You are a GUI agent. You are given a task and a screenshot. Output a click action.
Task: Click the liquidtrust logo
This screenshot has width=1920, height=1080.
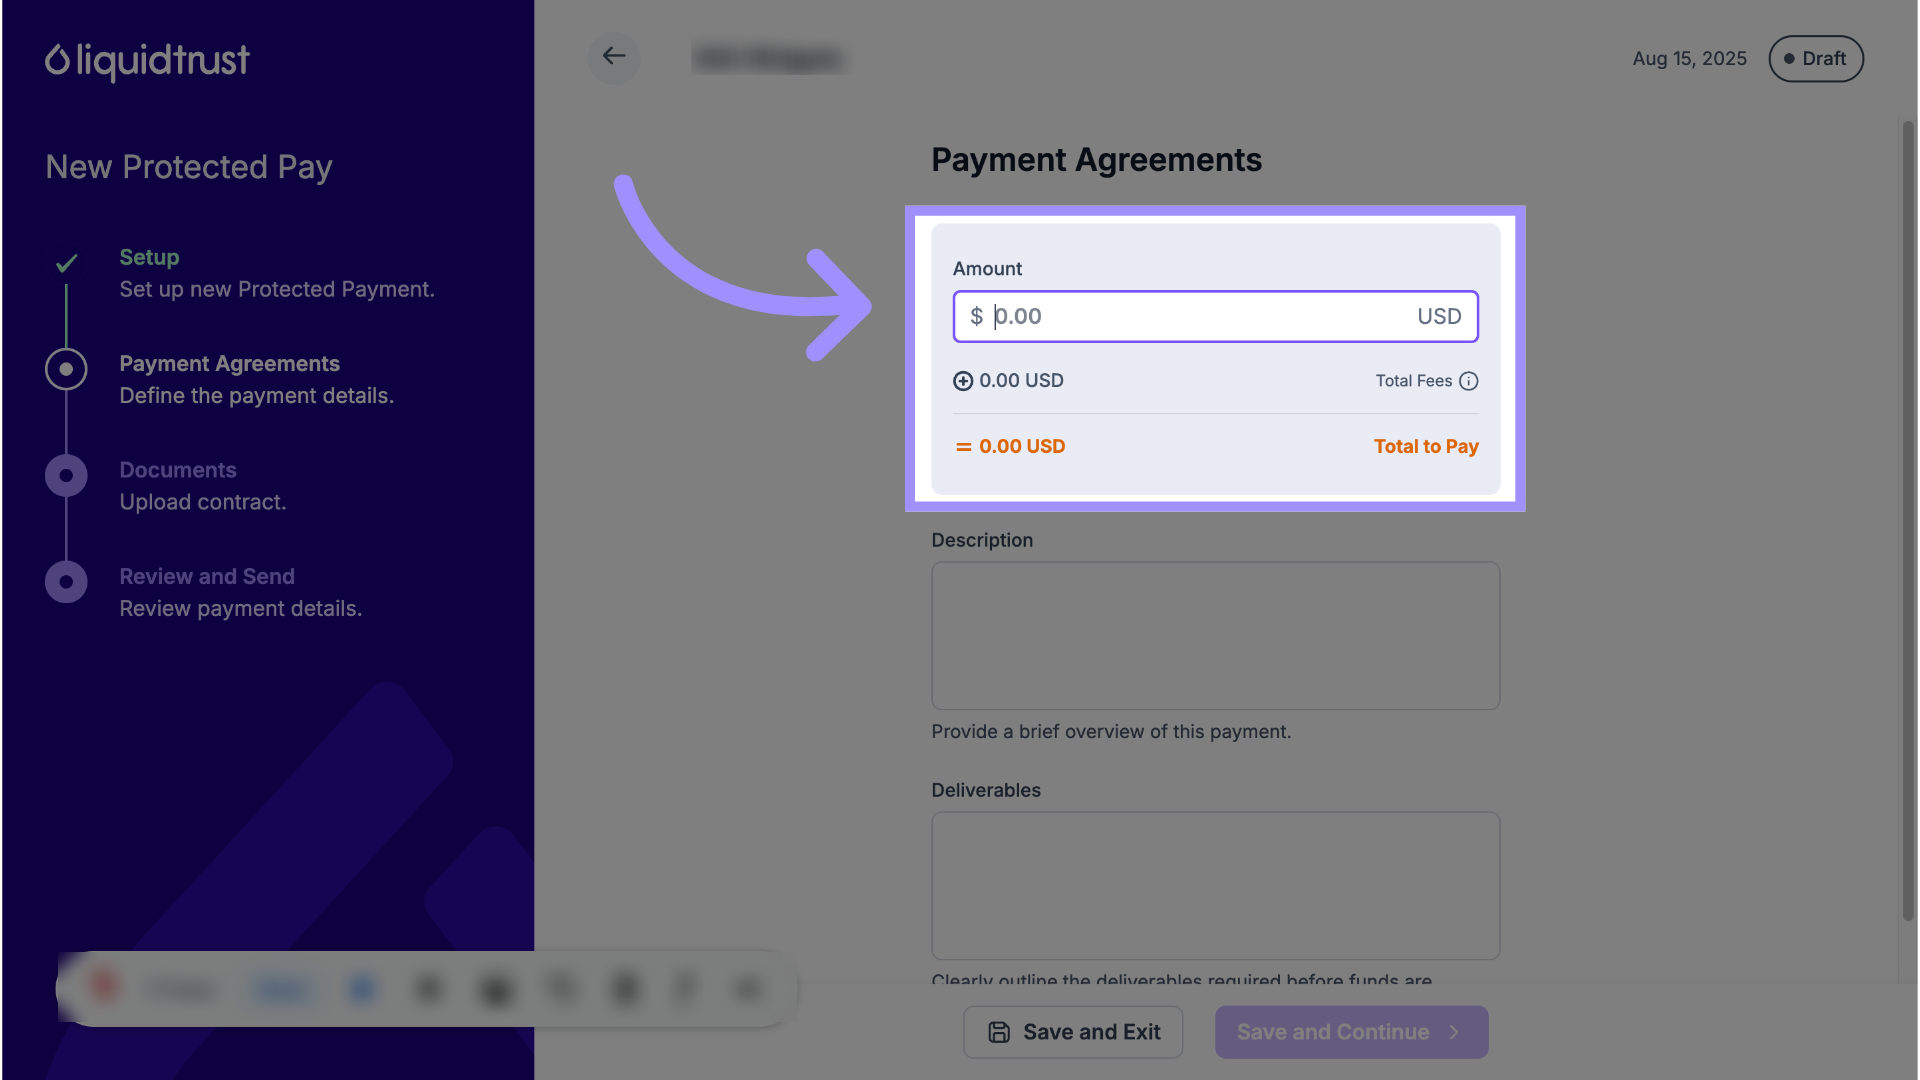[147, 61]
